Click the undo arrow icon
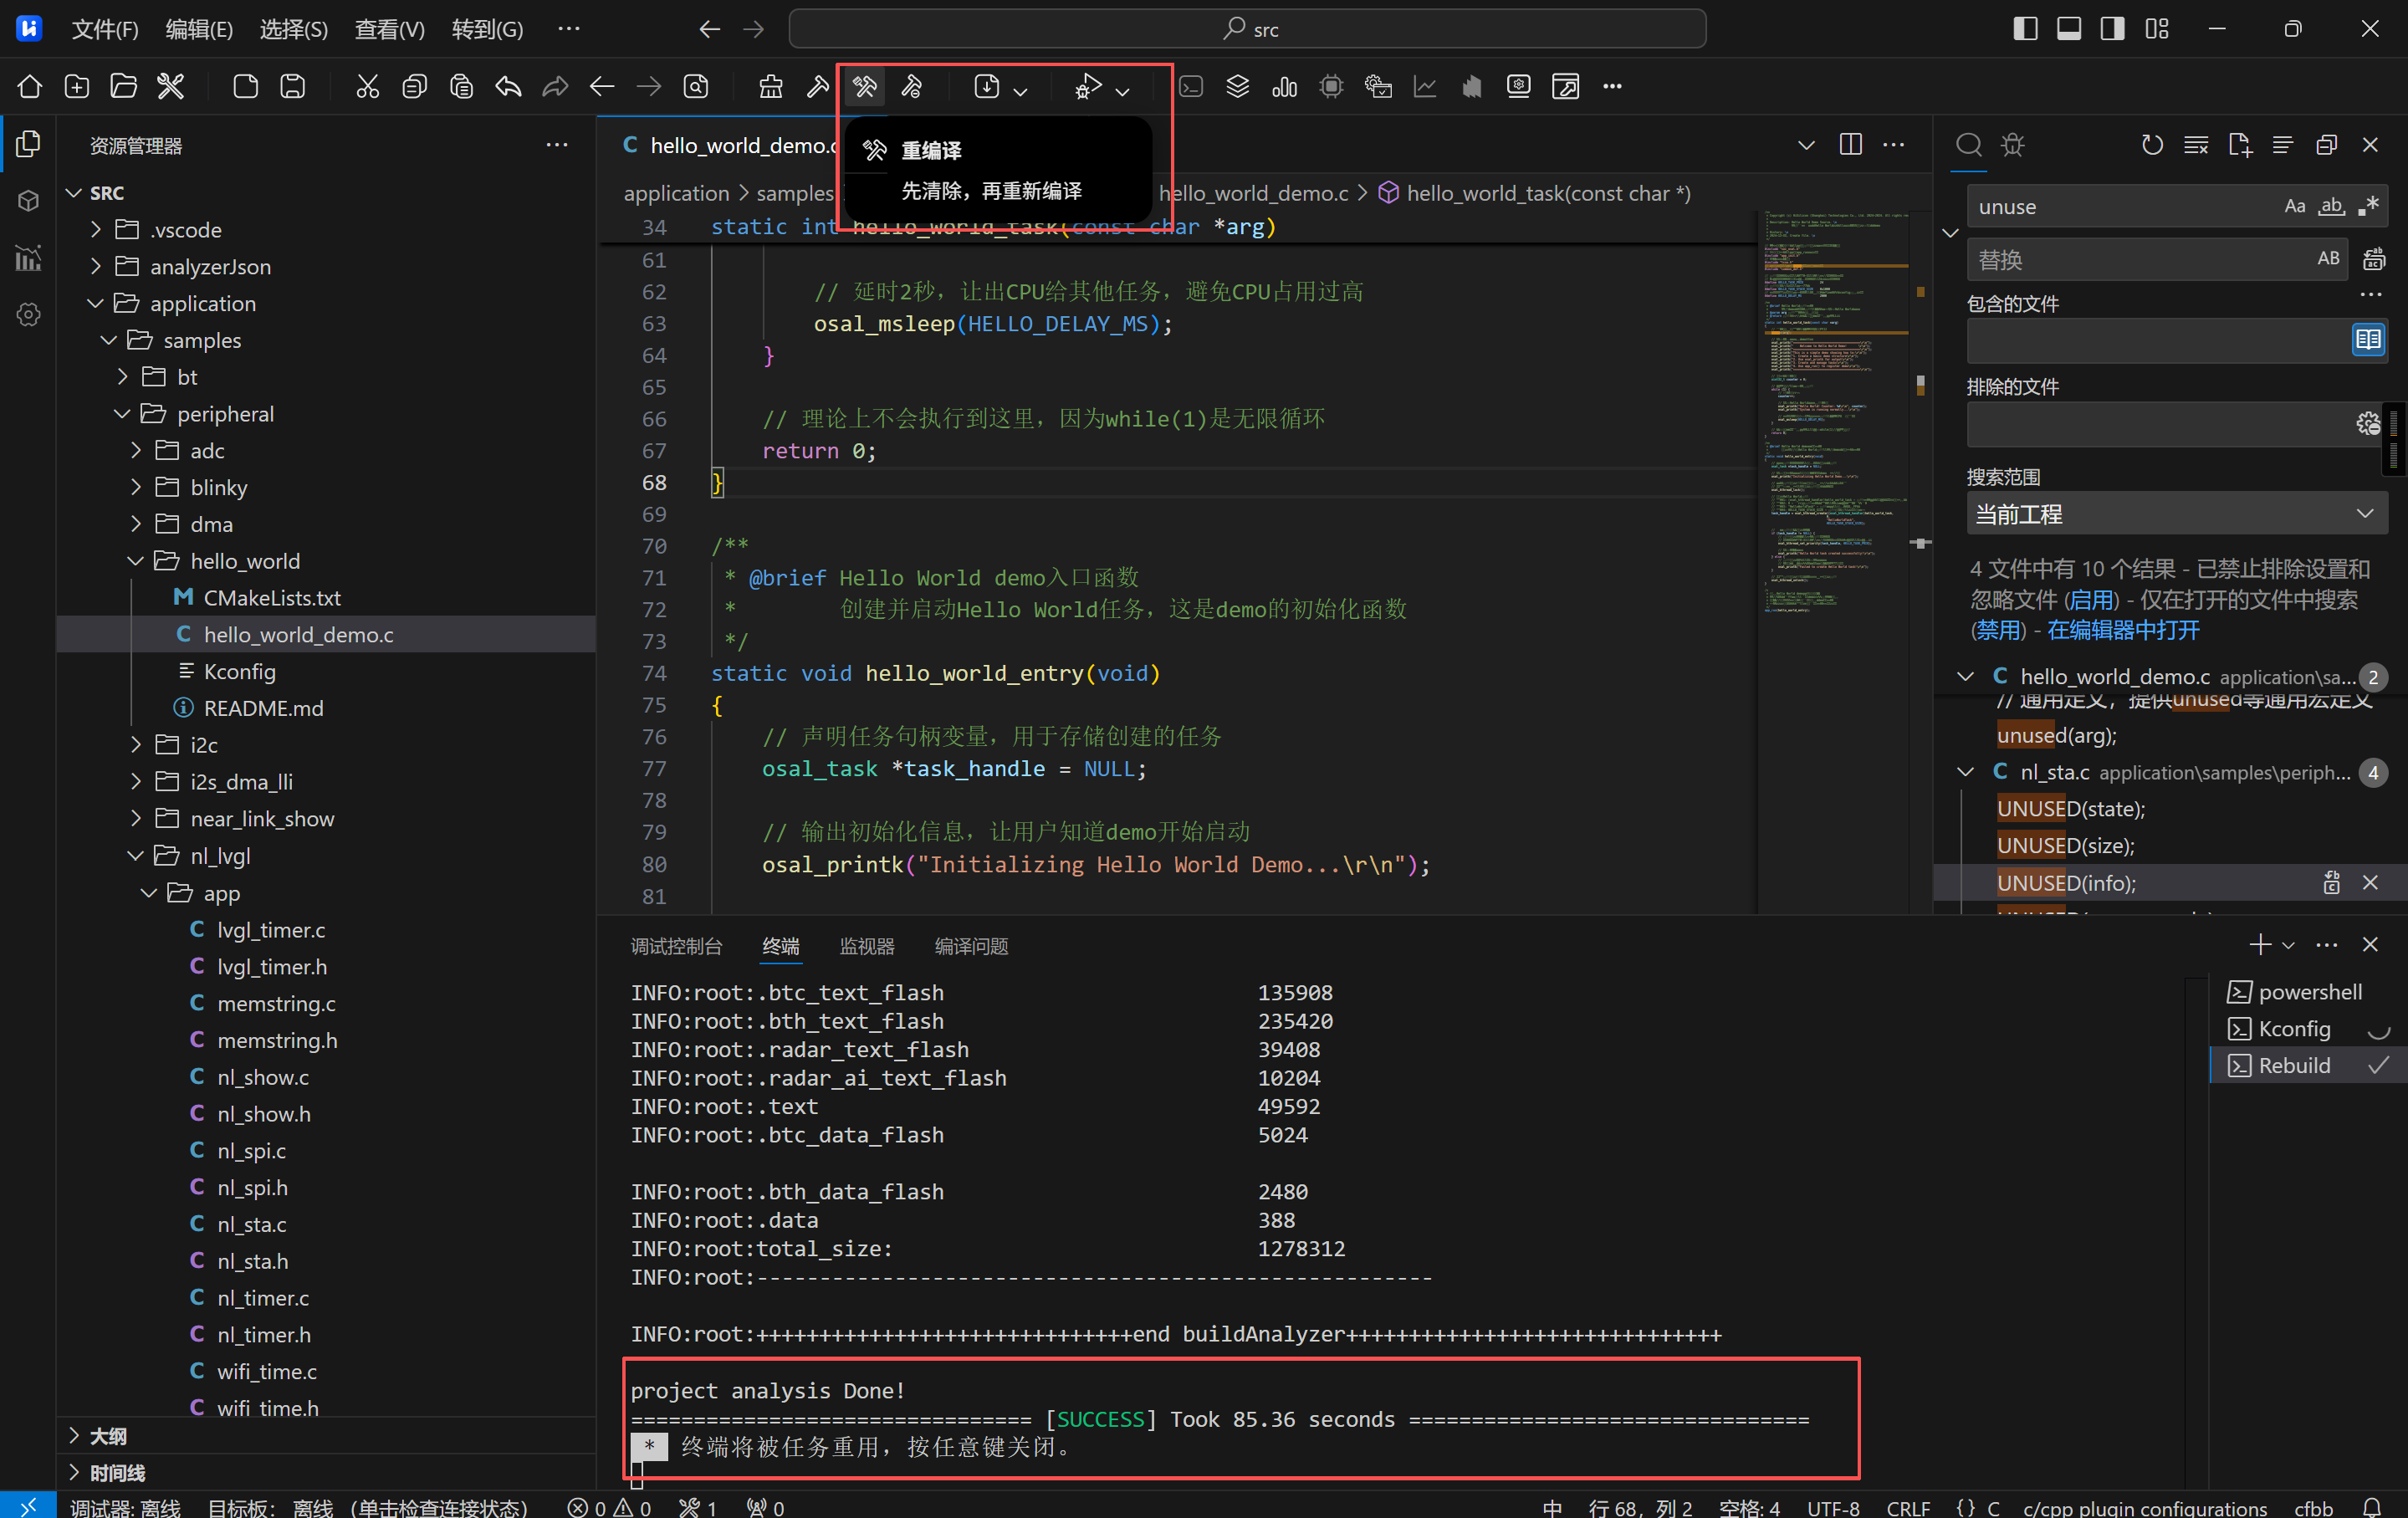2408x1518 pixels. pos(508,86)
